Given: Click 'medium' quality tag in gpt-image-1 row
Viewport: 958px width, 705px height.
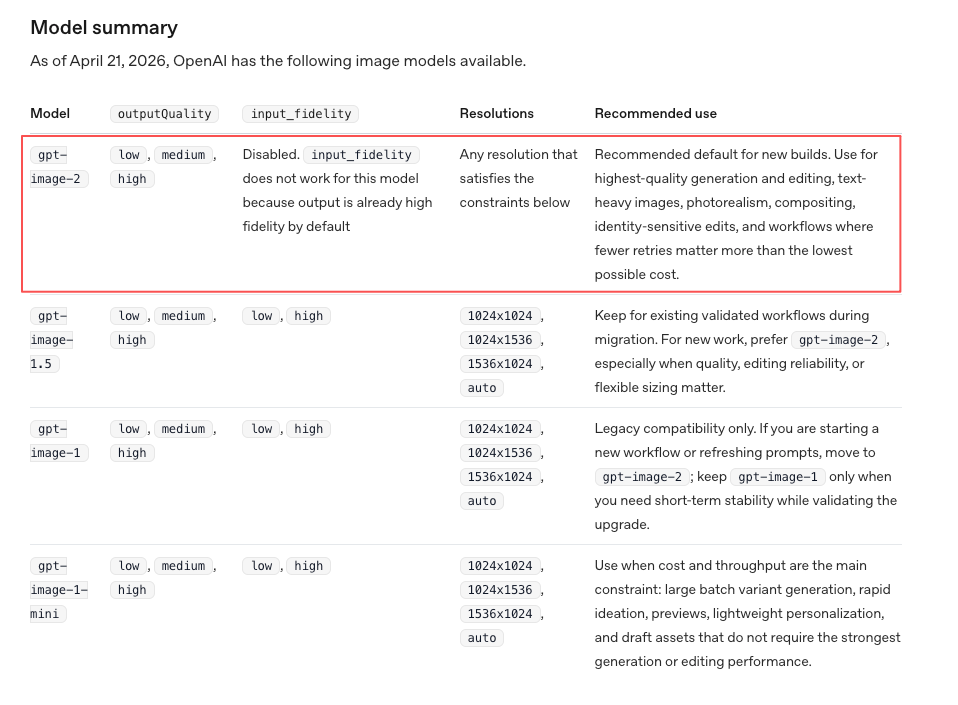Looking at the screenshot, I should [183, 429].
